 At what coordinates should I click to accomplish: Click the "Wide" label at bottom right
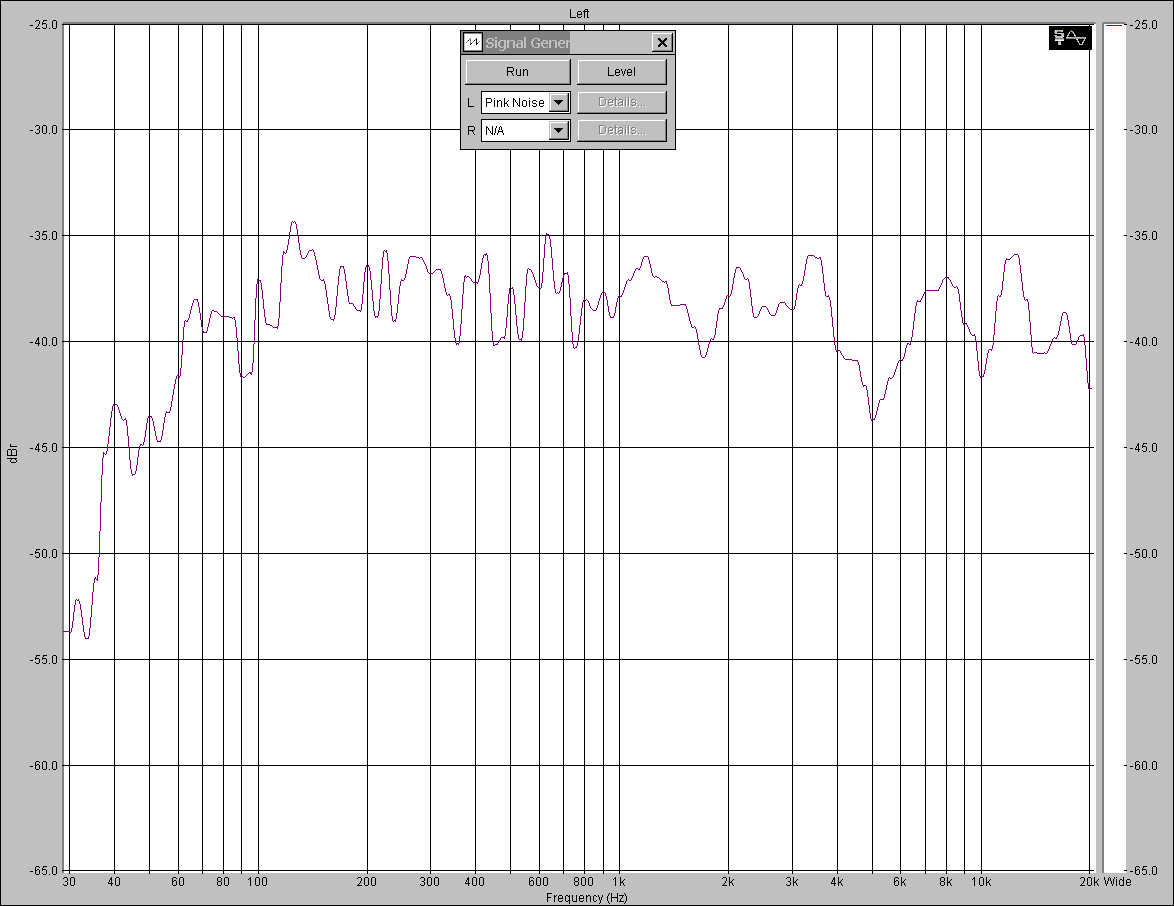(x=1117, y=882)
